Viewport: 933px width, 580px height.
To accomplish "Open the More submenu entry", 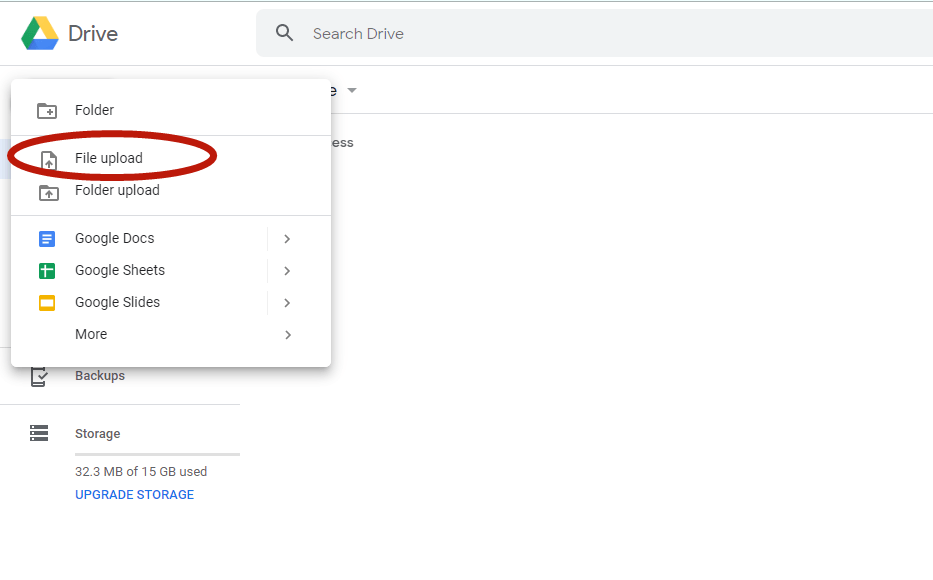I will tap(171, 334).
